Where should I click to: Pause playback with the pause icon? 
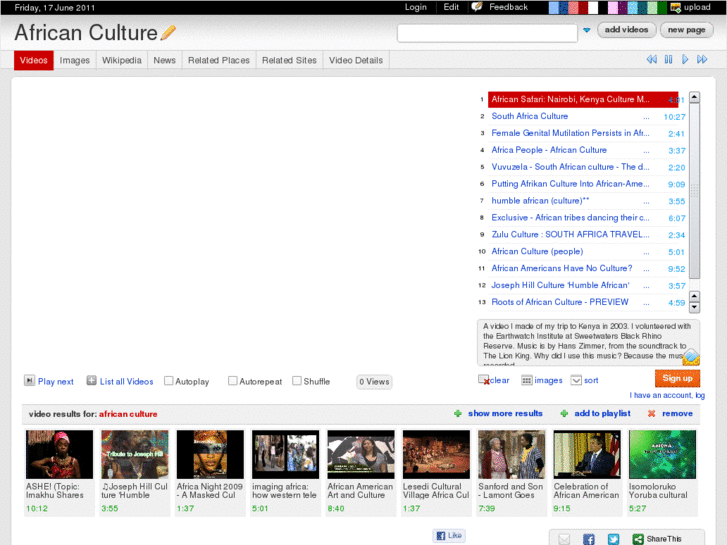tap(668, 60)
